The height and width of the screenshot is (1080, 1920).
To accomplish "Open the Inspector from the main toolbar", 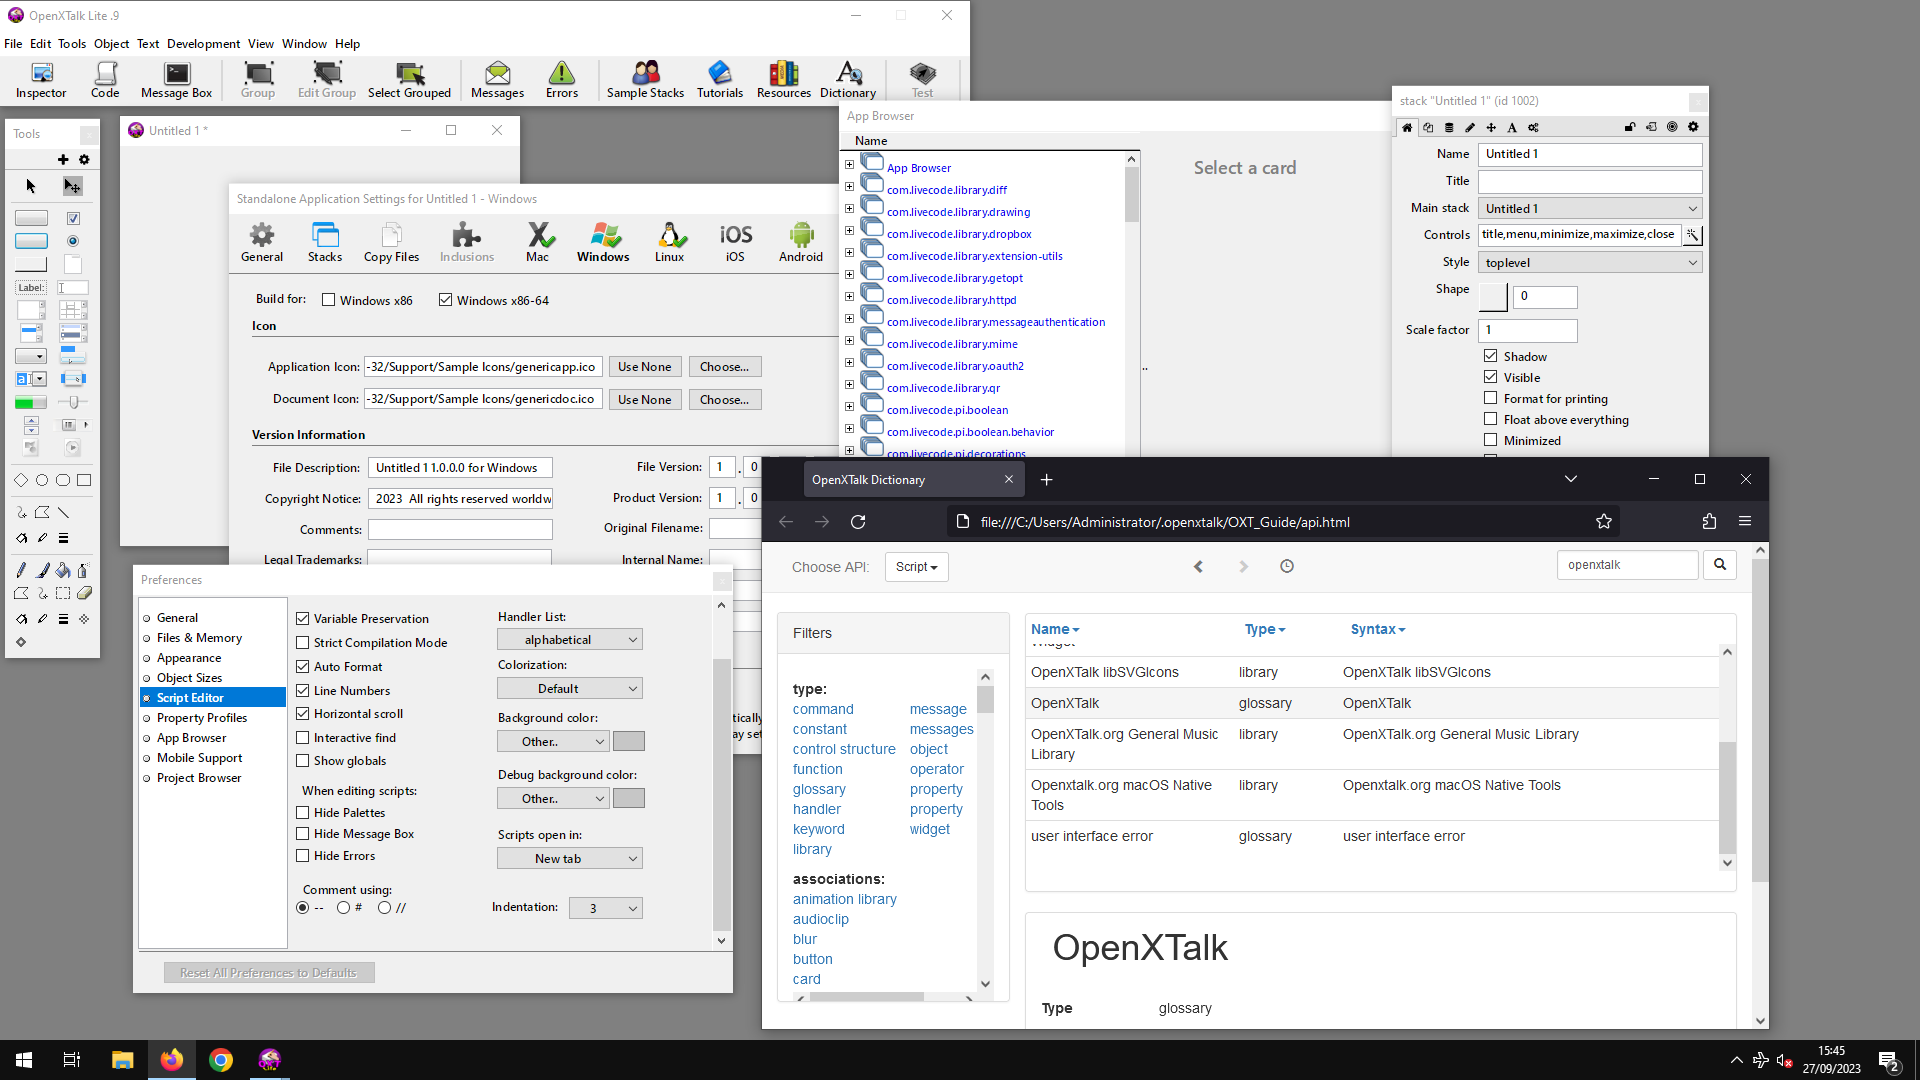I will click(41, 80).
